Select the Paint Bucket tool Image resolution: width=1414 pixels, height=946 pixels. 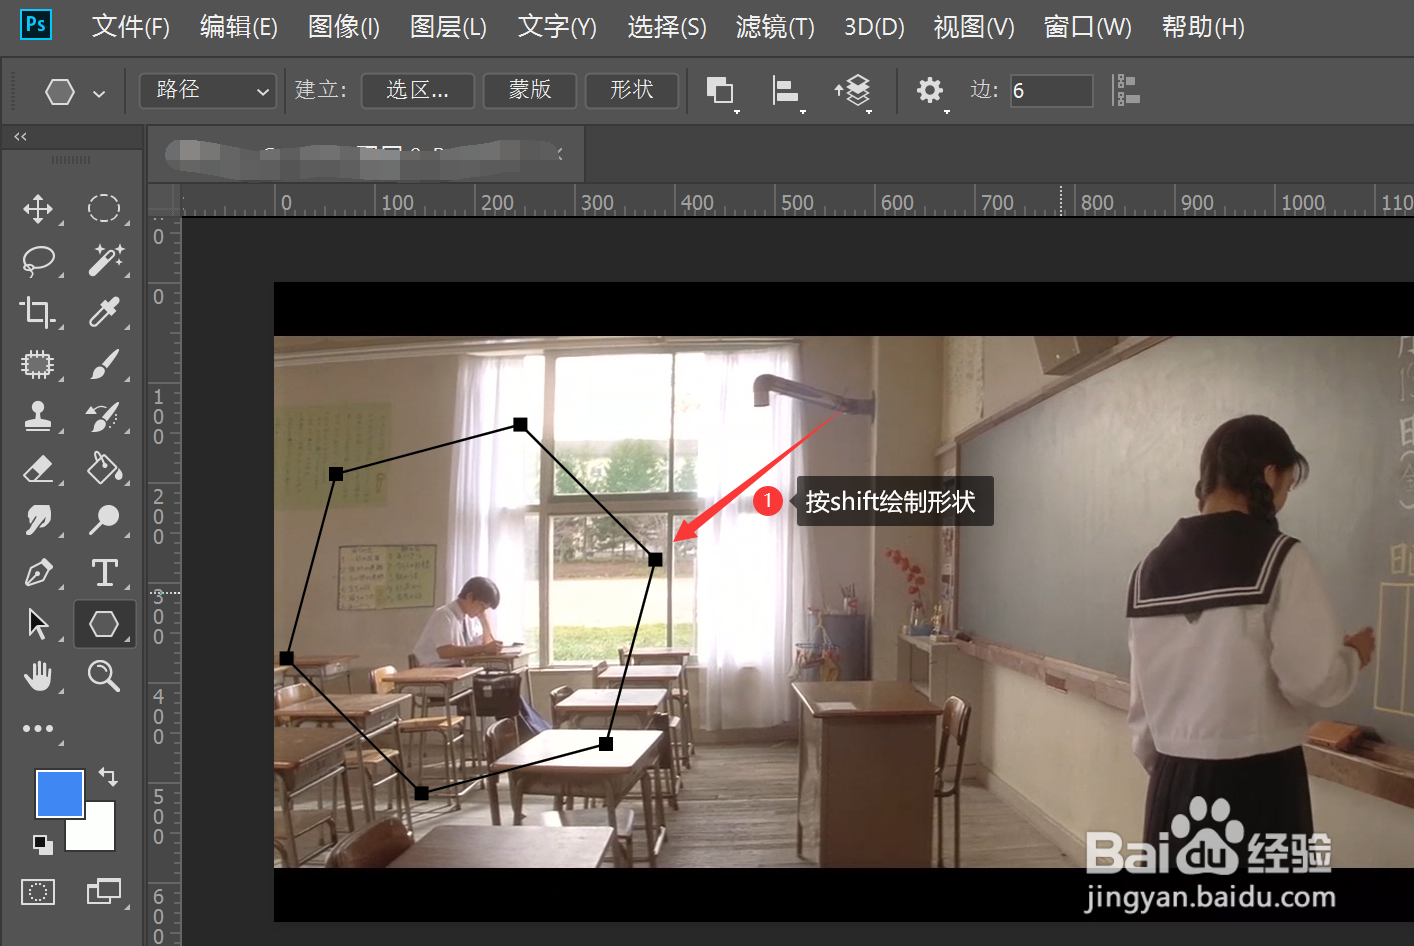click(104, 468)
